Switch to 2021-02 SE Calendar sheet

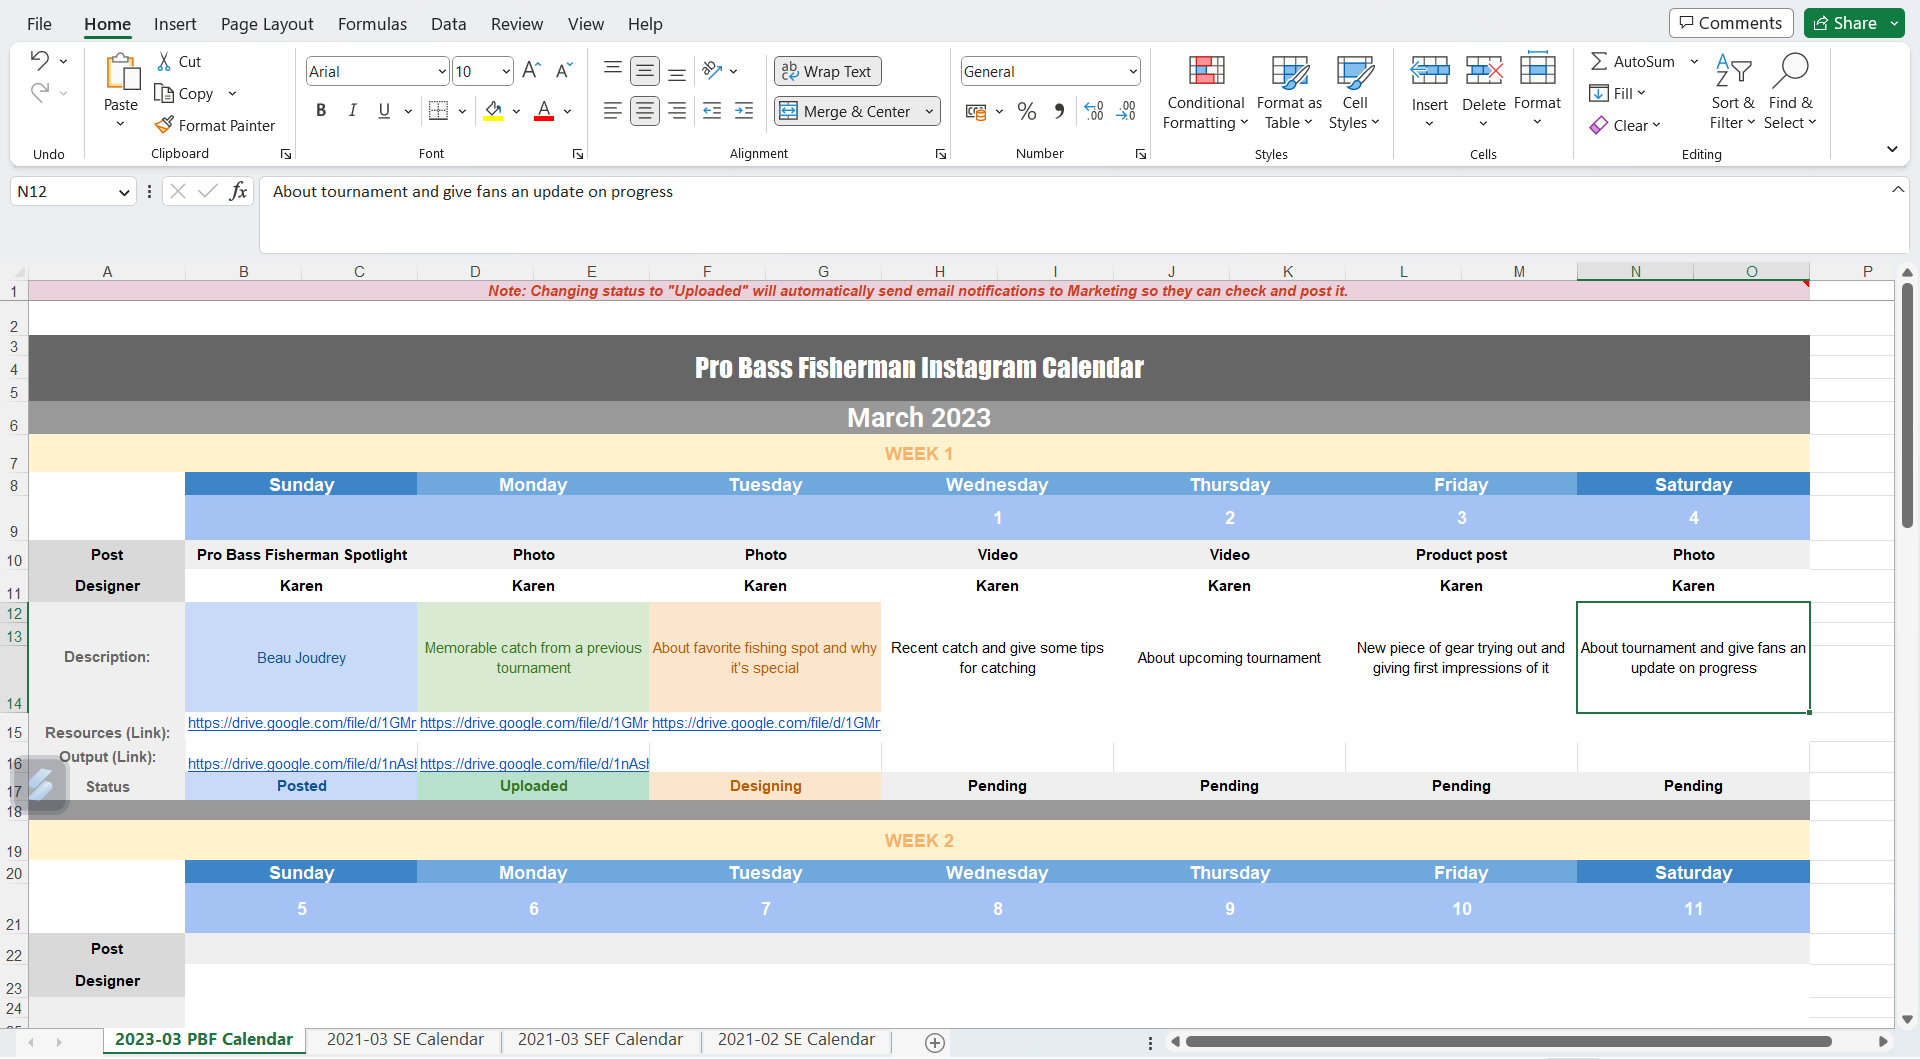tap(796, 1040)
